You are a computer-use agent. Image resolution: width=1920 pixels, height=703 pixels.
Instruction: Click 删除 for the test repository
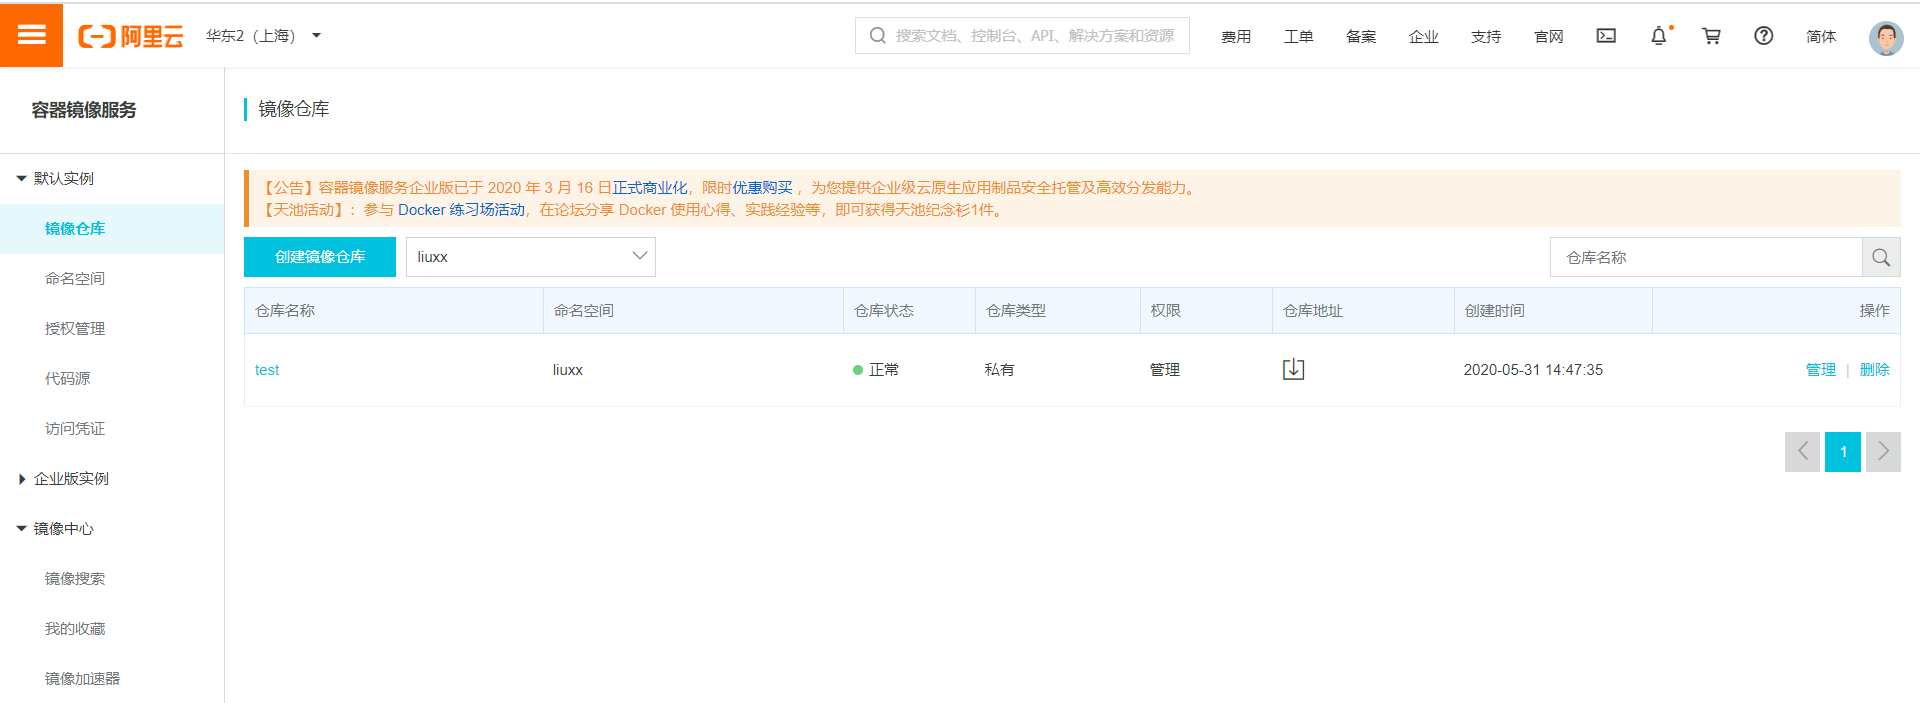[x=1874, y=370]
